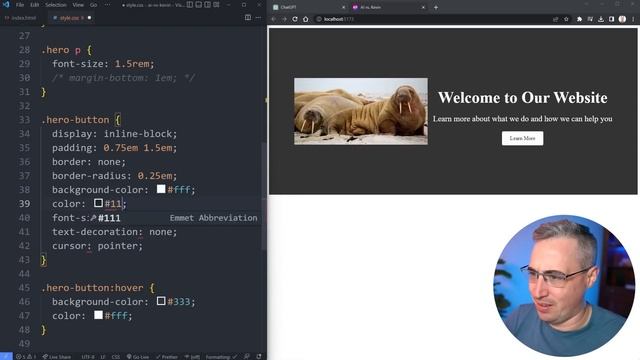
Task: Reload the localhost page
Action: [x=295, y=19]
